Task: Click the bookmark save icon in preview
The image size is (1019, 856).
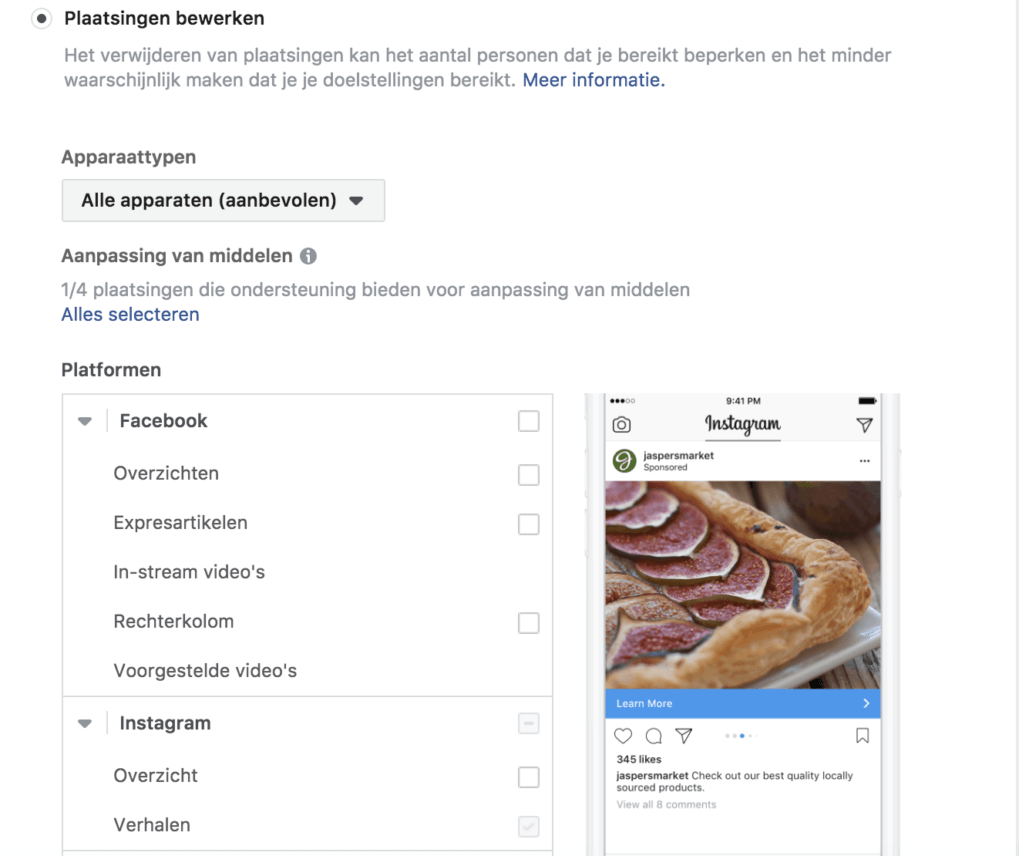Action: tap(862, 736)
